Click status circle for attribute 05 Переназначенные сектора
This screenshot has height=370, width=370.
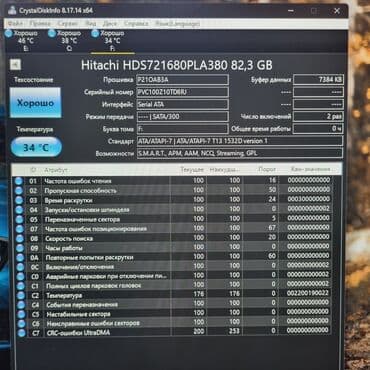19,219
